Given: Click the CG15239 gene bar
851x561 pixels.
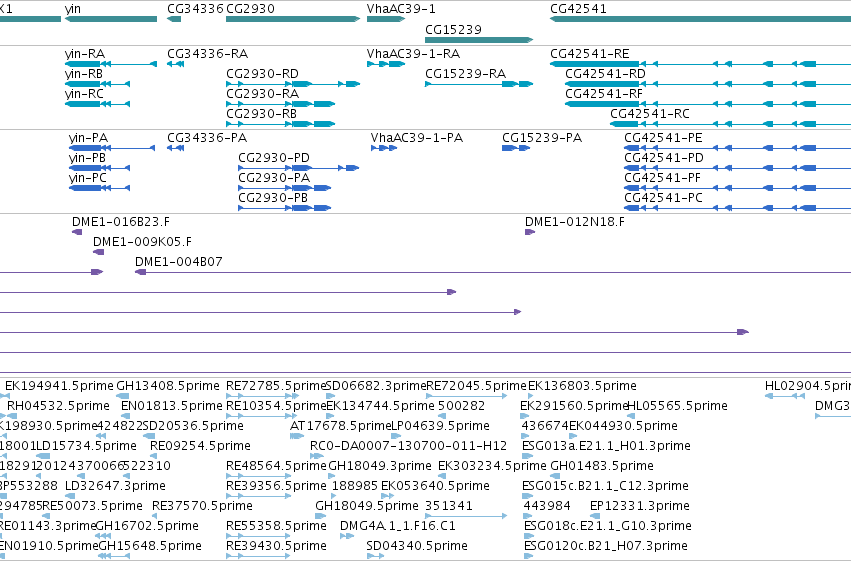Looking at the screenshot, I should 479,40.
